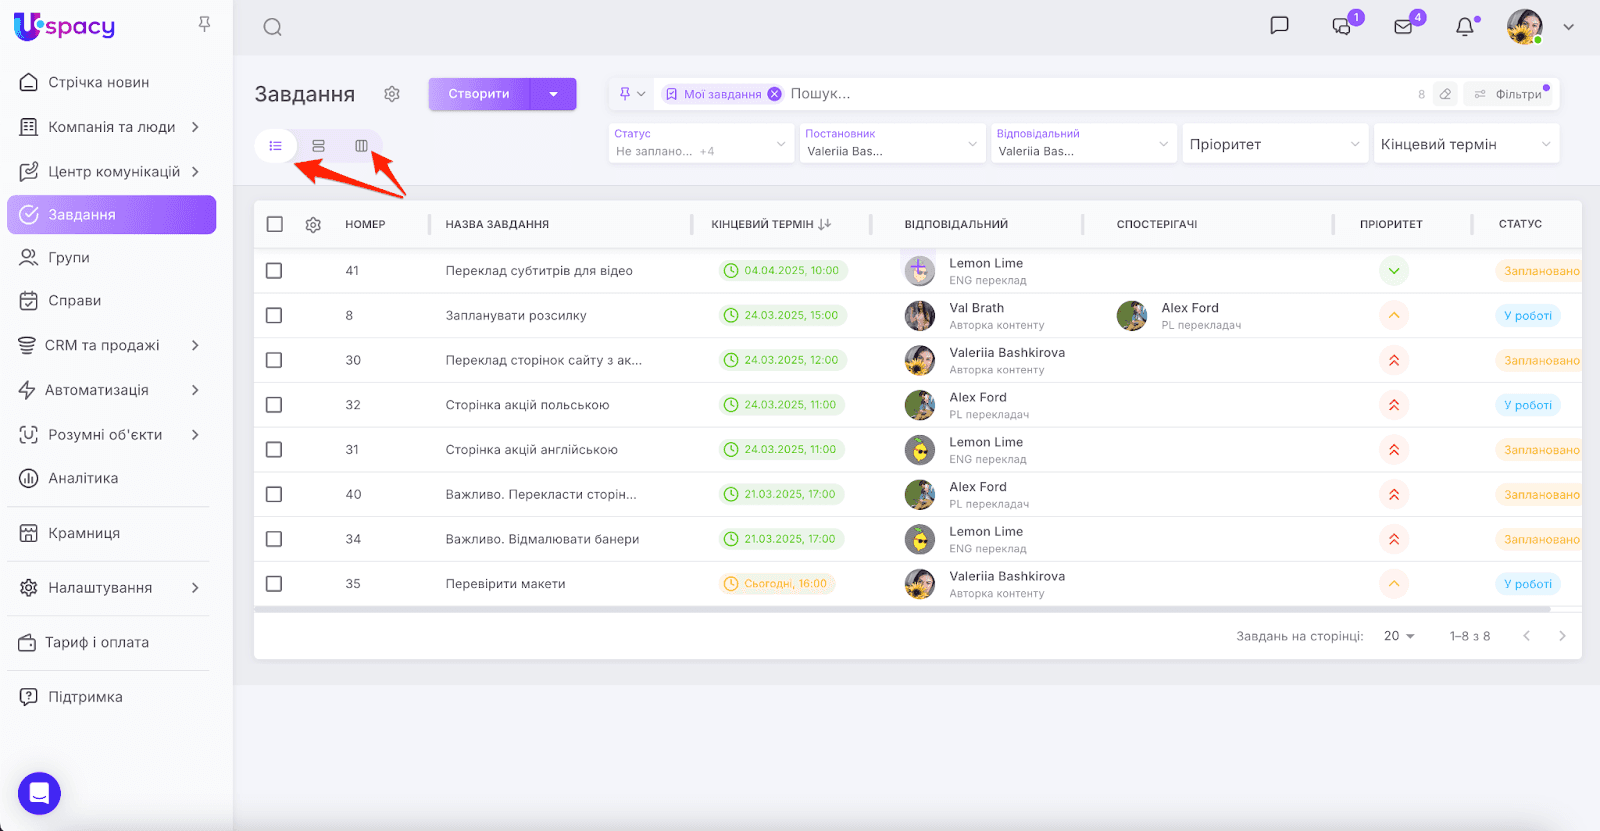Open the Пріоритет filter dropdown

tap(1275, 144)
